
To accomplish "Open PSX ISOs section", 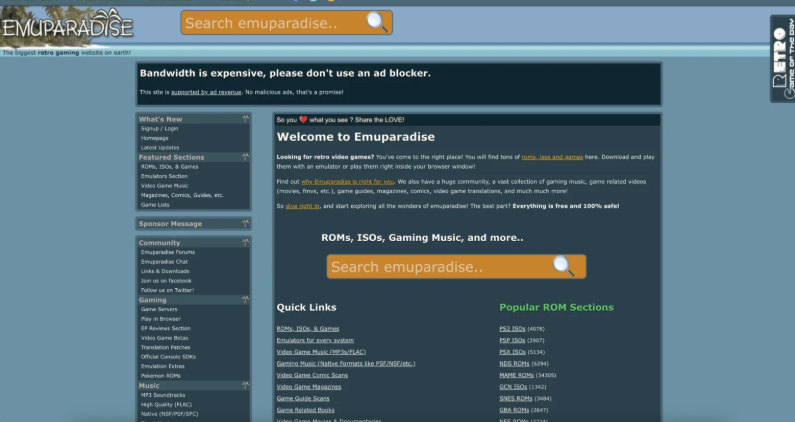I will click(x=512, y=352).
